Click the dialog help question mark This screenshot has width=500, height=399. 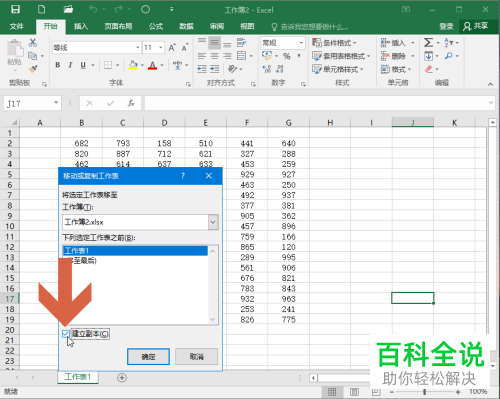tap(183, 176)
